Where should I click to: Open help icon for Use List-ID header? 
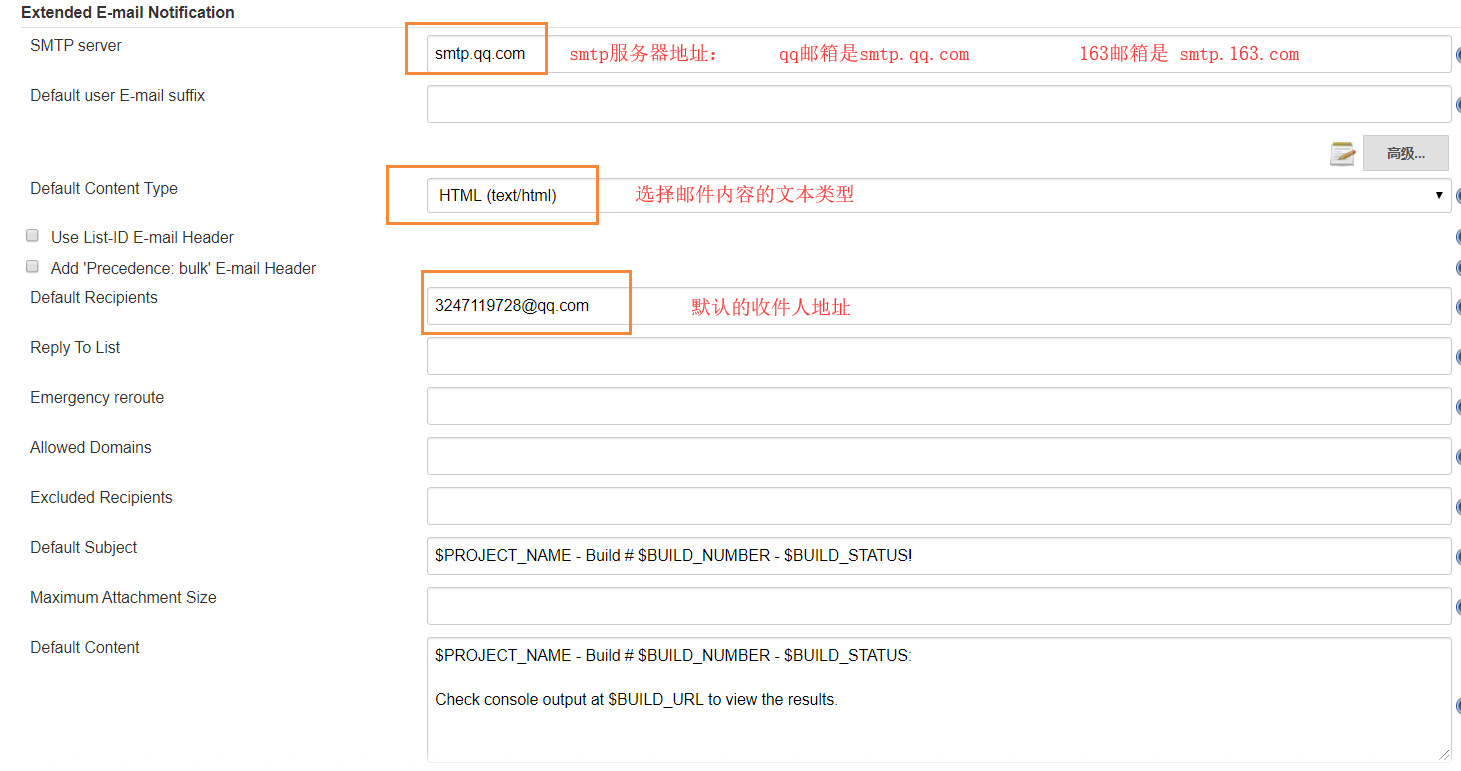click(x=1457, y=238)
